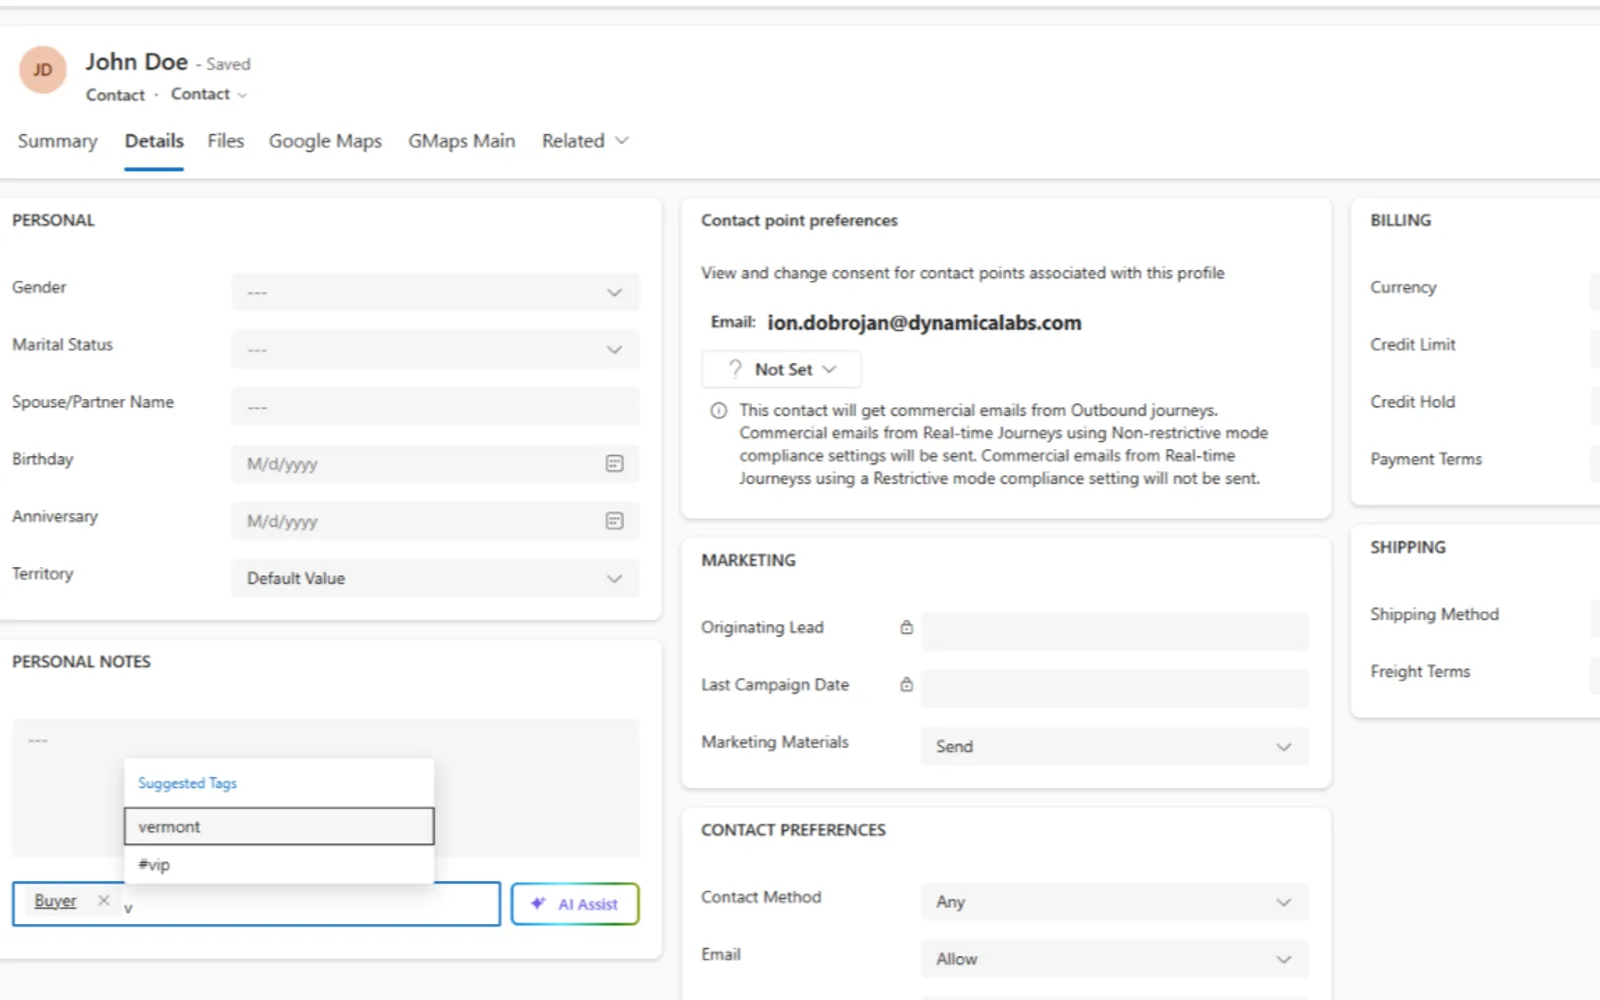Open the Anniversary calendar picker icon
This screenshot has width=1600, height=1000.
(x=614, y=521)
